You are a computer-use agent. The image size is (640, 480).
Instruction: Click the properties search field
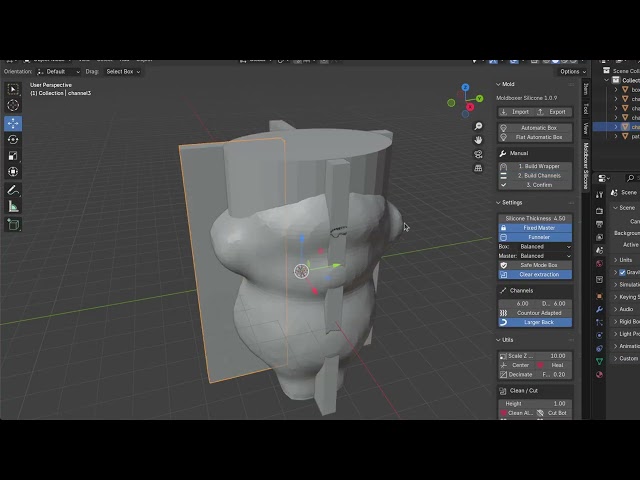click(632, 178)
